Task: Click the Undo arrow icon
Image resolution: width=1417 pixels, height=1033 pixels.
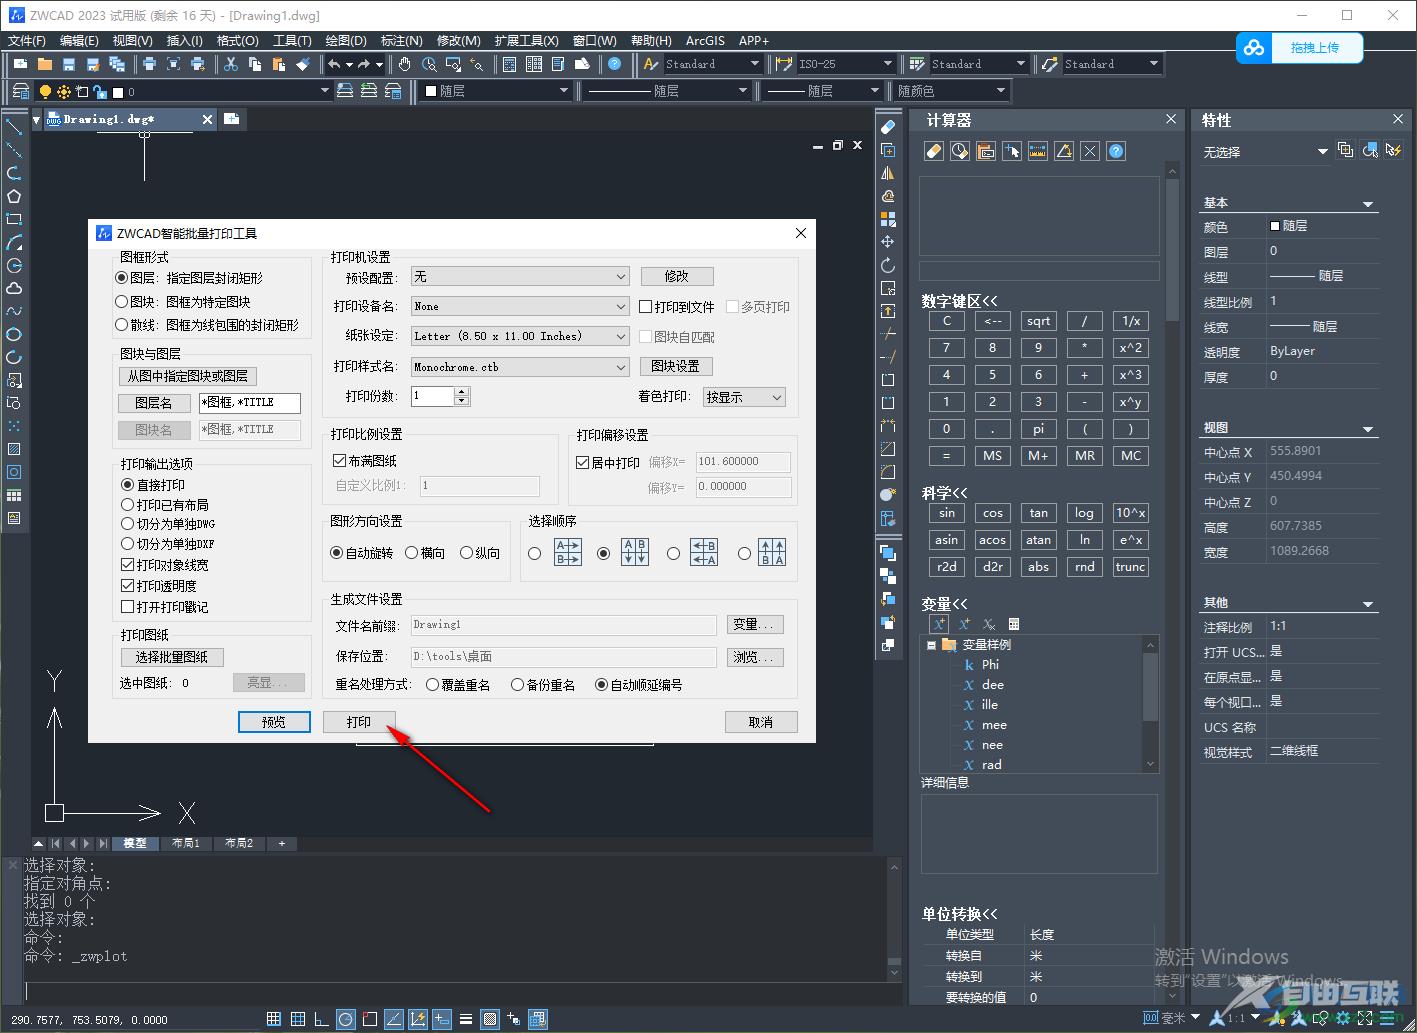Action: pos(334,64)
